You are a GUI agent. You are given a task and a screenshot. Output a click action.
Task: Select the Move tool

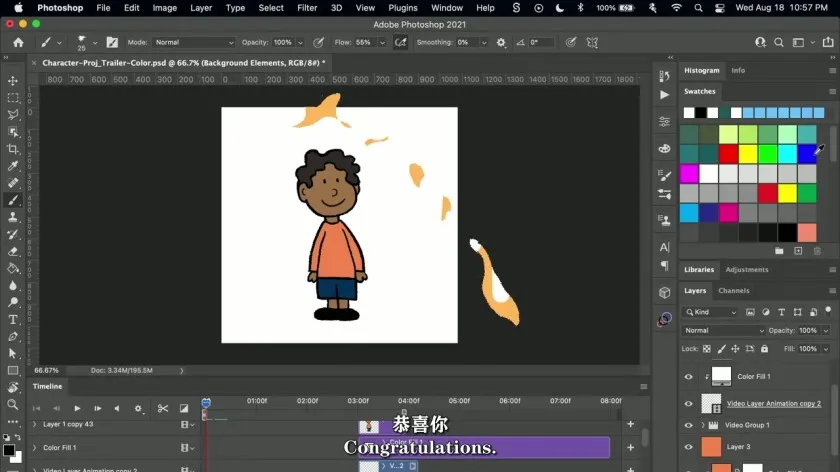(x=13, y=81)
